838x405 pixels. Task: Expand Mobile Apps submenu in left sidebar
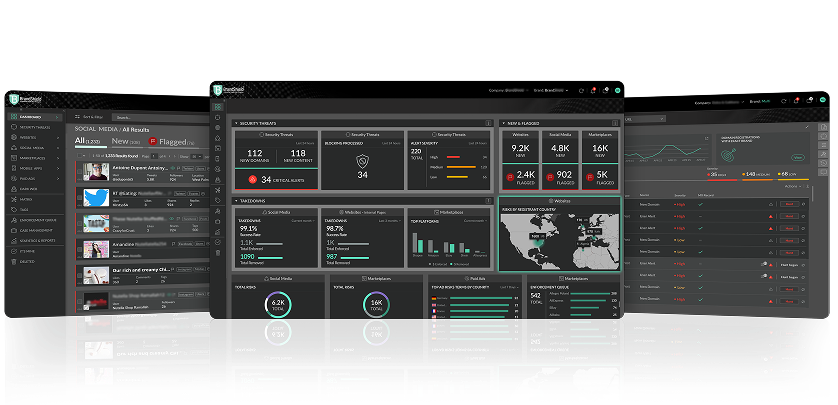coord(58,168)
